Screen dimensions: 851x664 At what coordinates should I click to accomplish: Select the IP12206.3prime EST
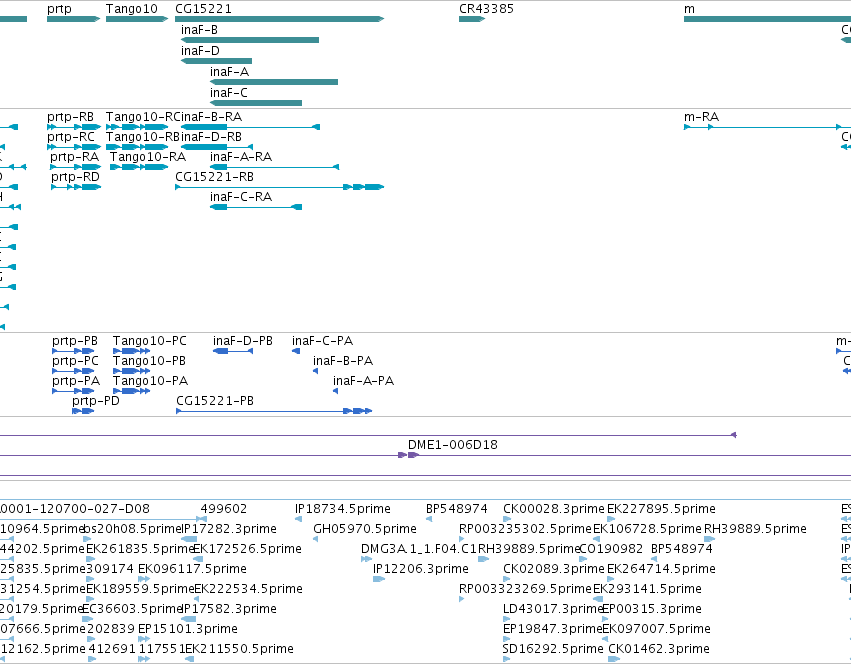coord(421,568)
